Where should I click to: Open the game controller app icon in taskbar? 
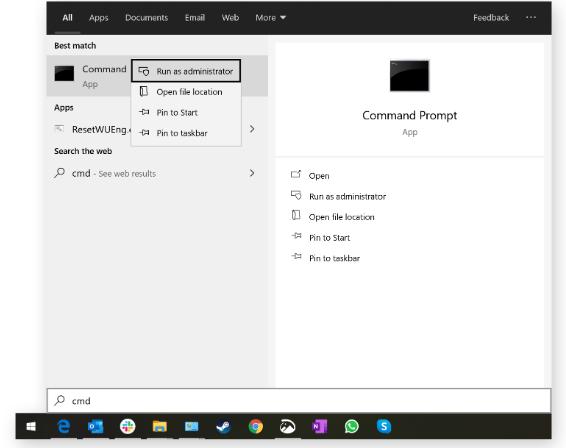point(288,426)
